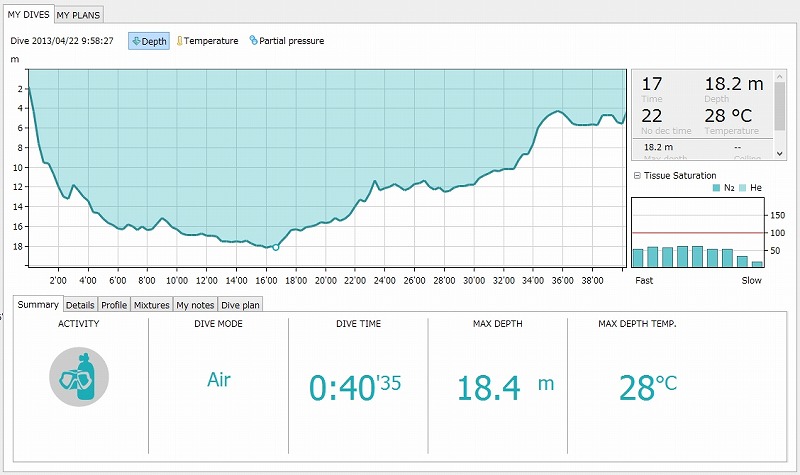The image size is (800, 475).
Task: Open the My notes tab
Action: (195, 304)
